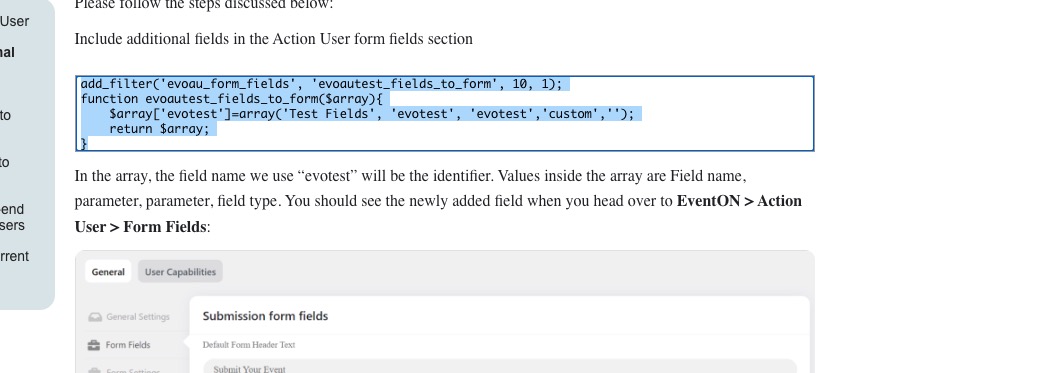1055x373 pixels.
Task: Select the General tab in settings
Action: (x=108, y=272)
